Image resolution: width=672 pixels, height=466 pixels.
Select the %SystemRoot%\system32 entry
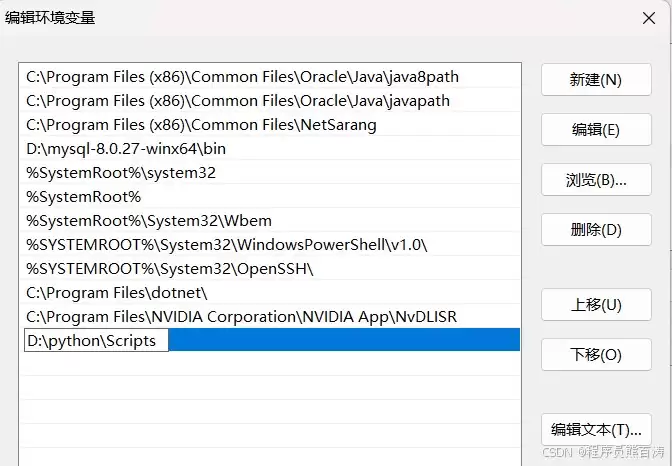point(270,173)
